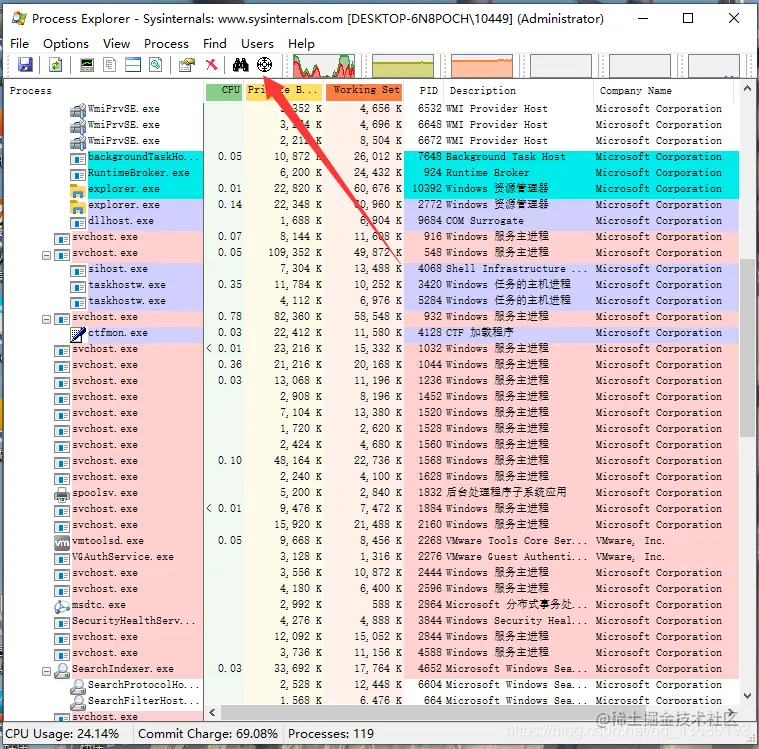Open the View menu
759x749 pixels.
[116, 44]
